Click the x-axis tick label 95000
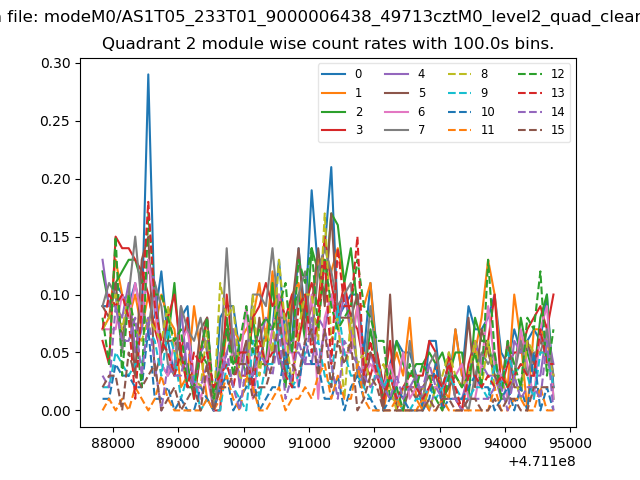Screen dimensions: 640x480 pos(570,443)
